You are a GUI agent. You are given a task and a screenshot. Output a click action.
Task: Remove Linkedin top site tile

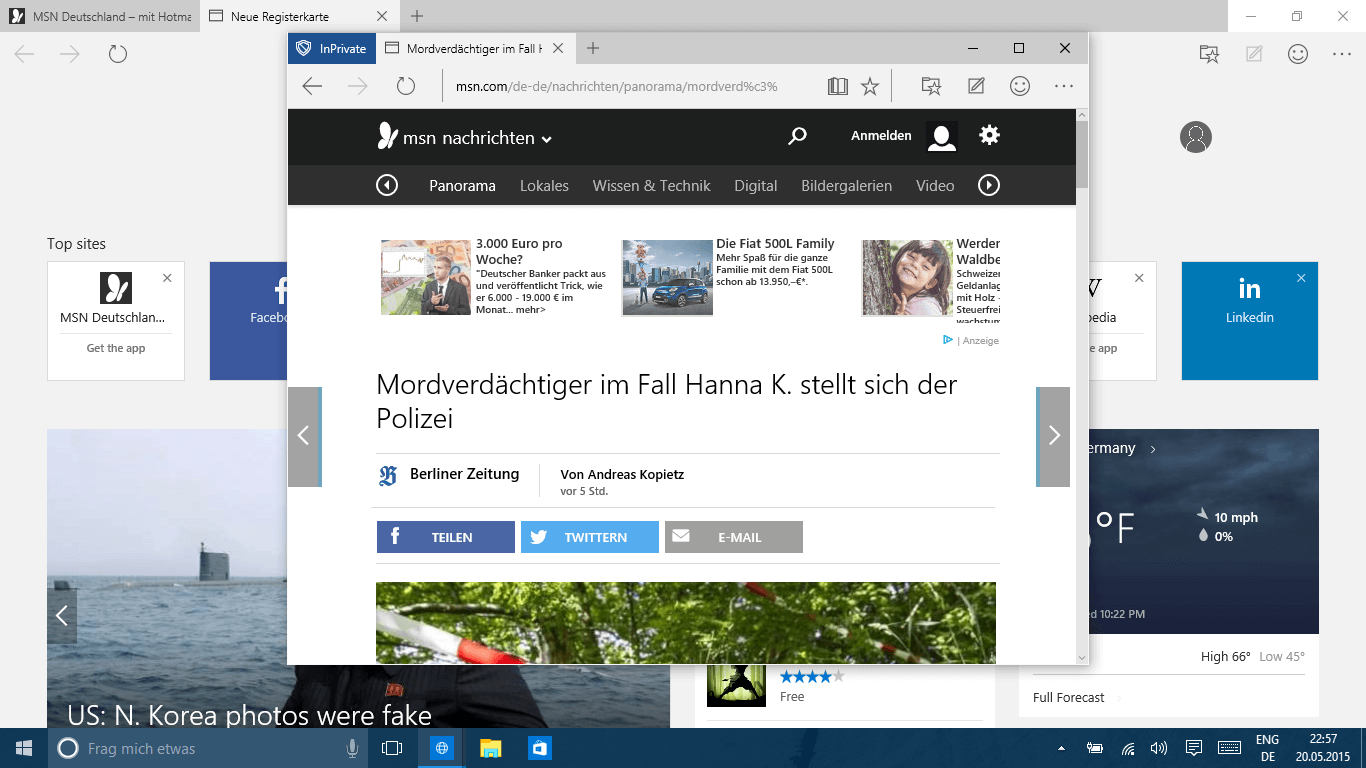(1301, 278)
